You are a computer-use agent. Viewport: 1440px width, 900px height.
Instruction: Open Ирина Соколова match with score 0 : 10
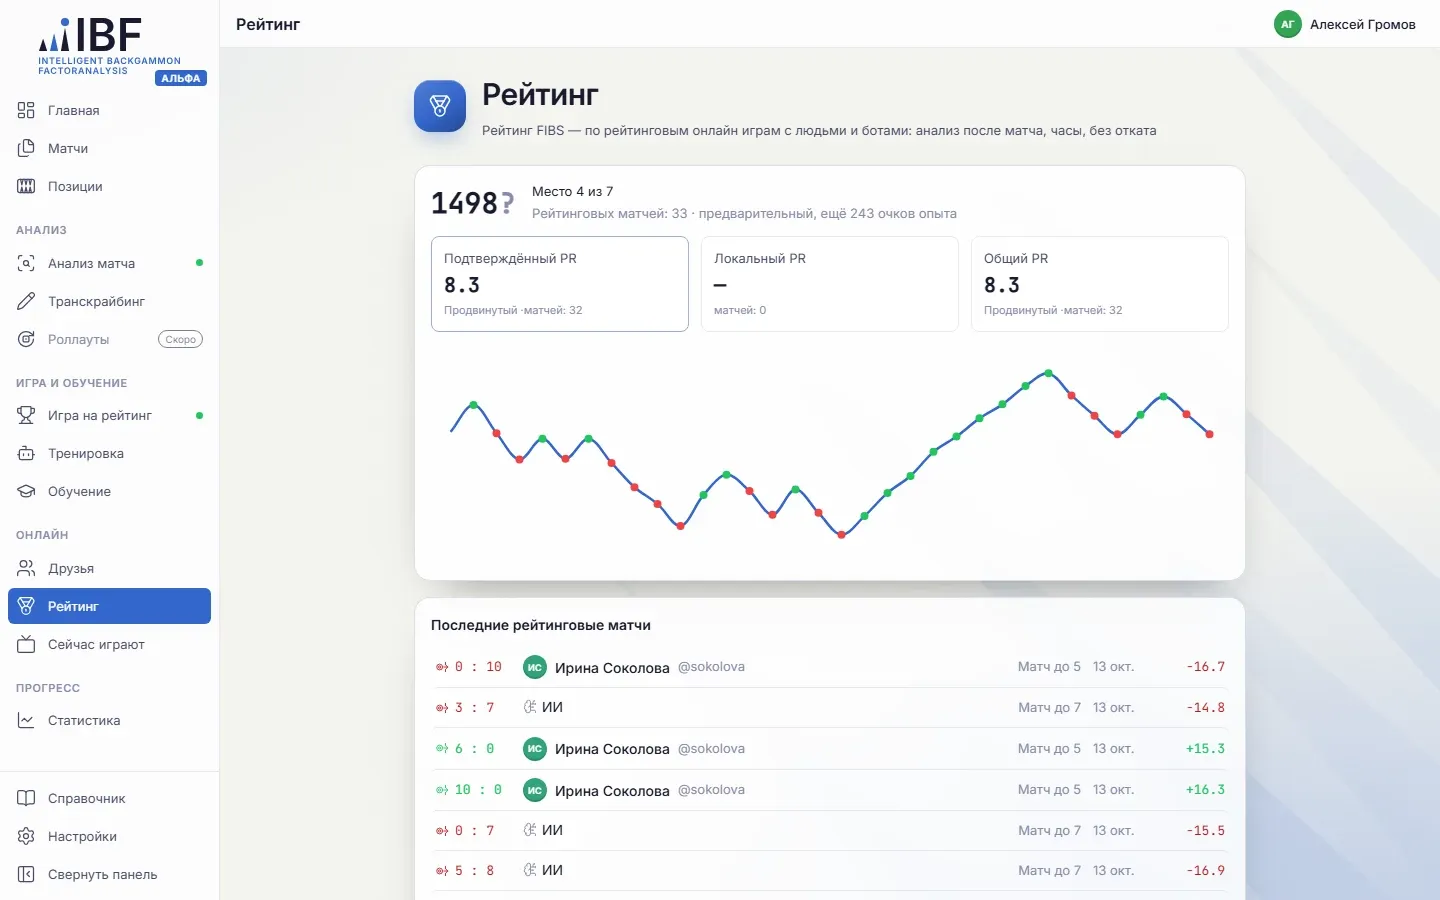830,667
